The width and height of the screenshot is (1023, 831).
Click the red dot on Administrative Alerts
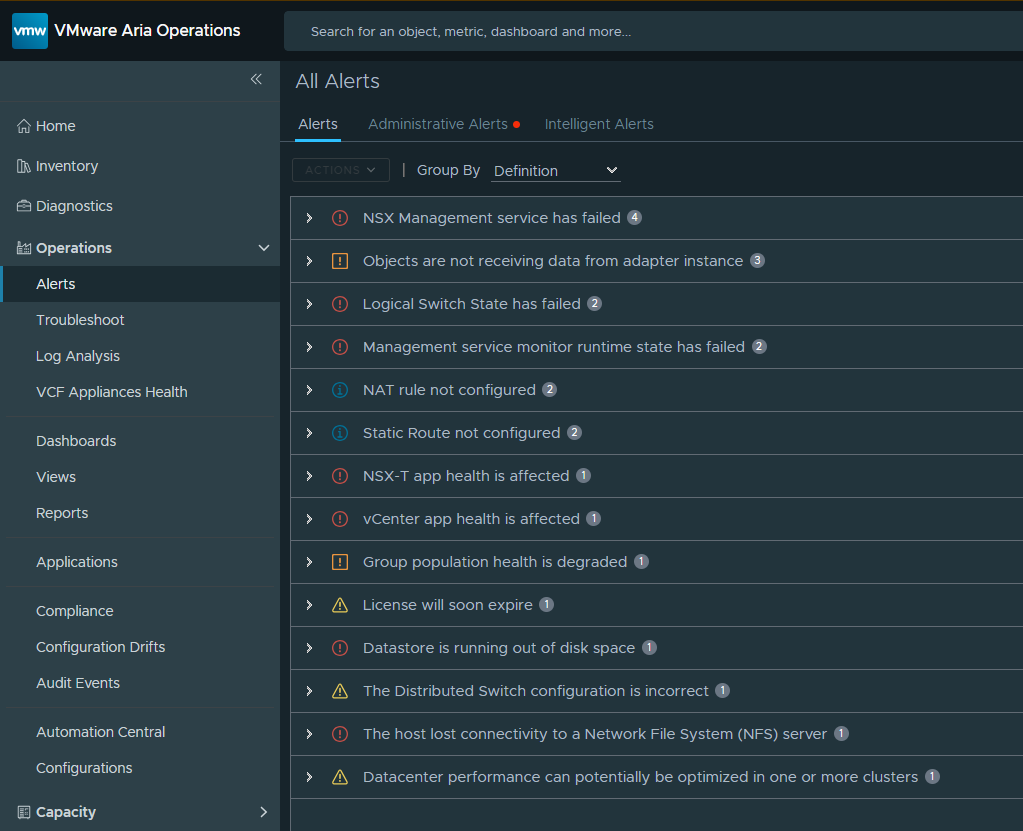click(x=517, y=125)
